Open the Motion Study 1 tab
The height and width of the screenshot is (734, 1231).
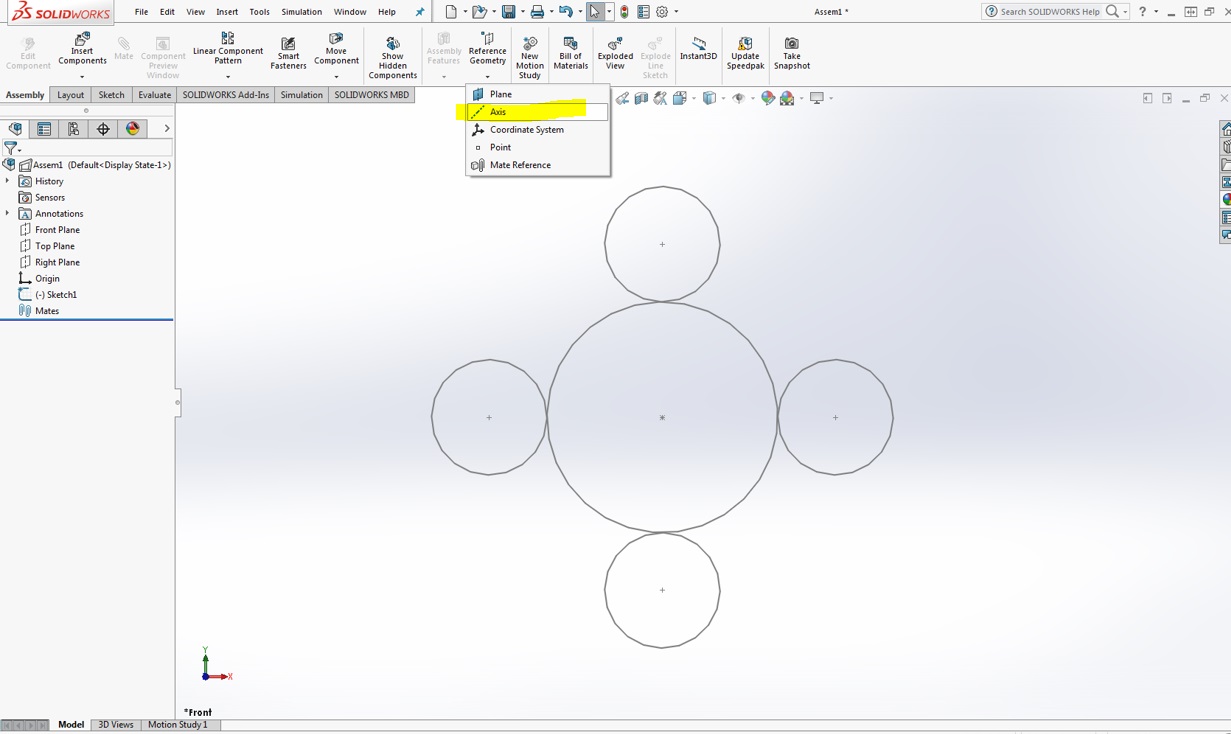coord(177,725)
